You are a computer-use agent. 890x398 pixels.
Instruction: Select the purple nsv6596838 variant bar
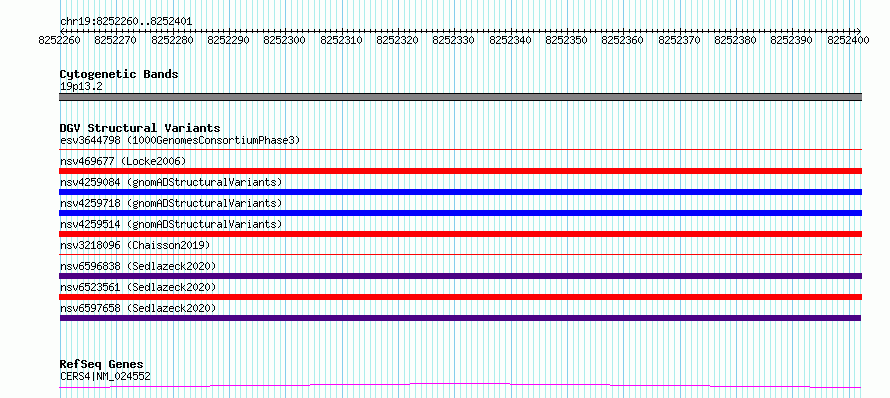pos(460,276)
